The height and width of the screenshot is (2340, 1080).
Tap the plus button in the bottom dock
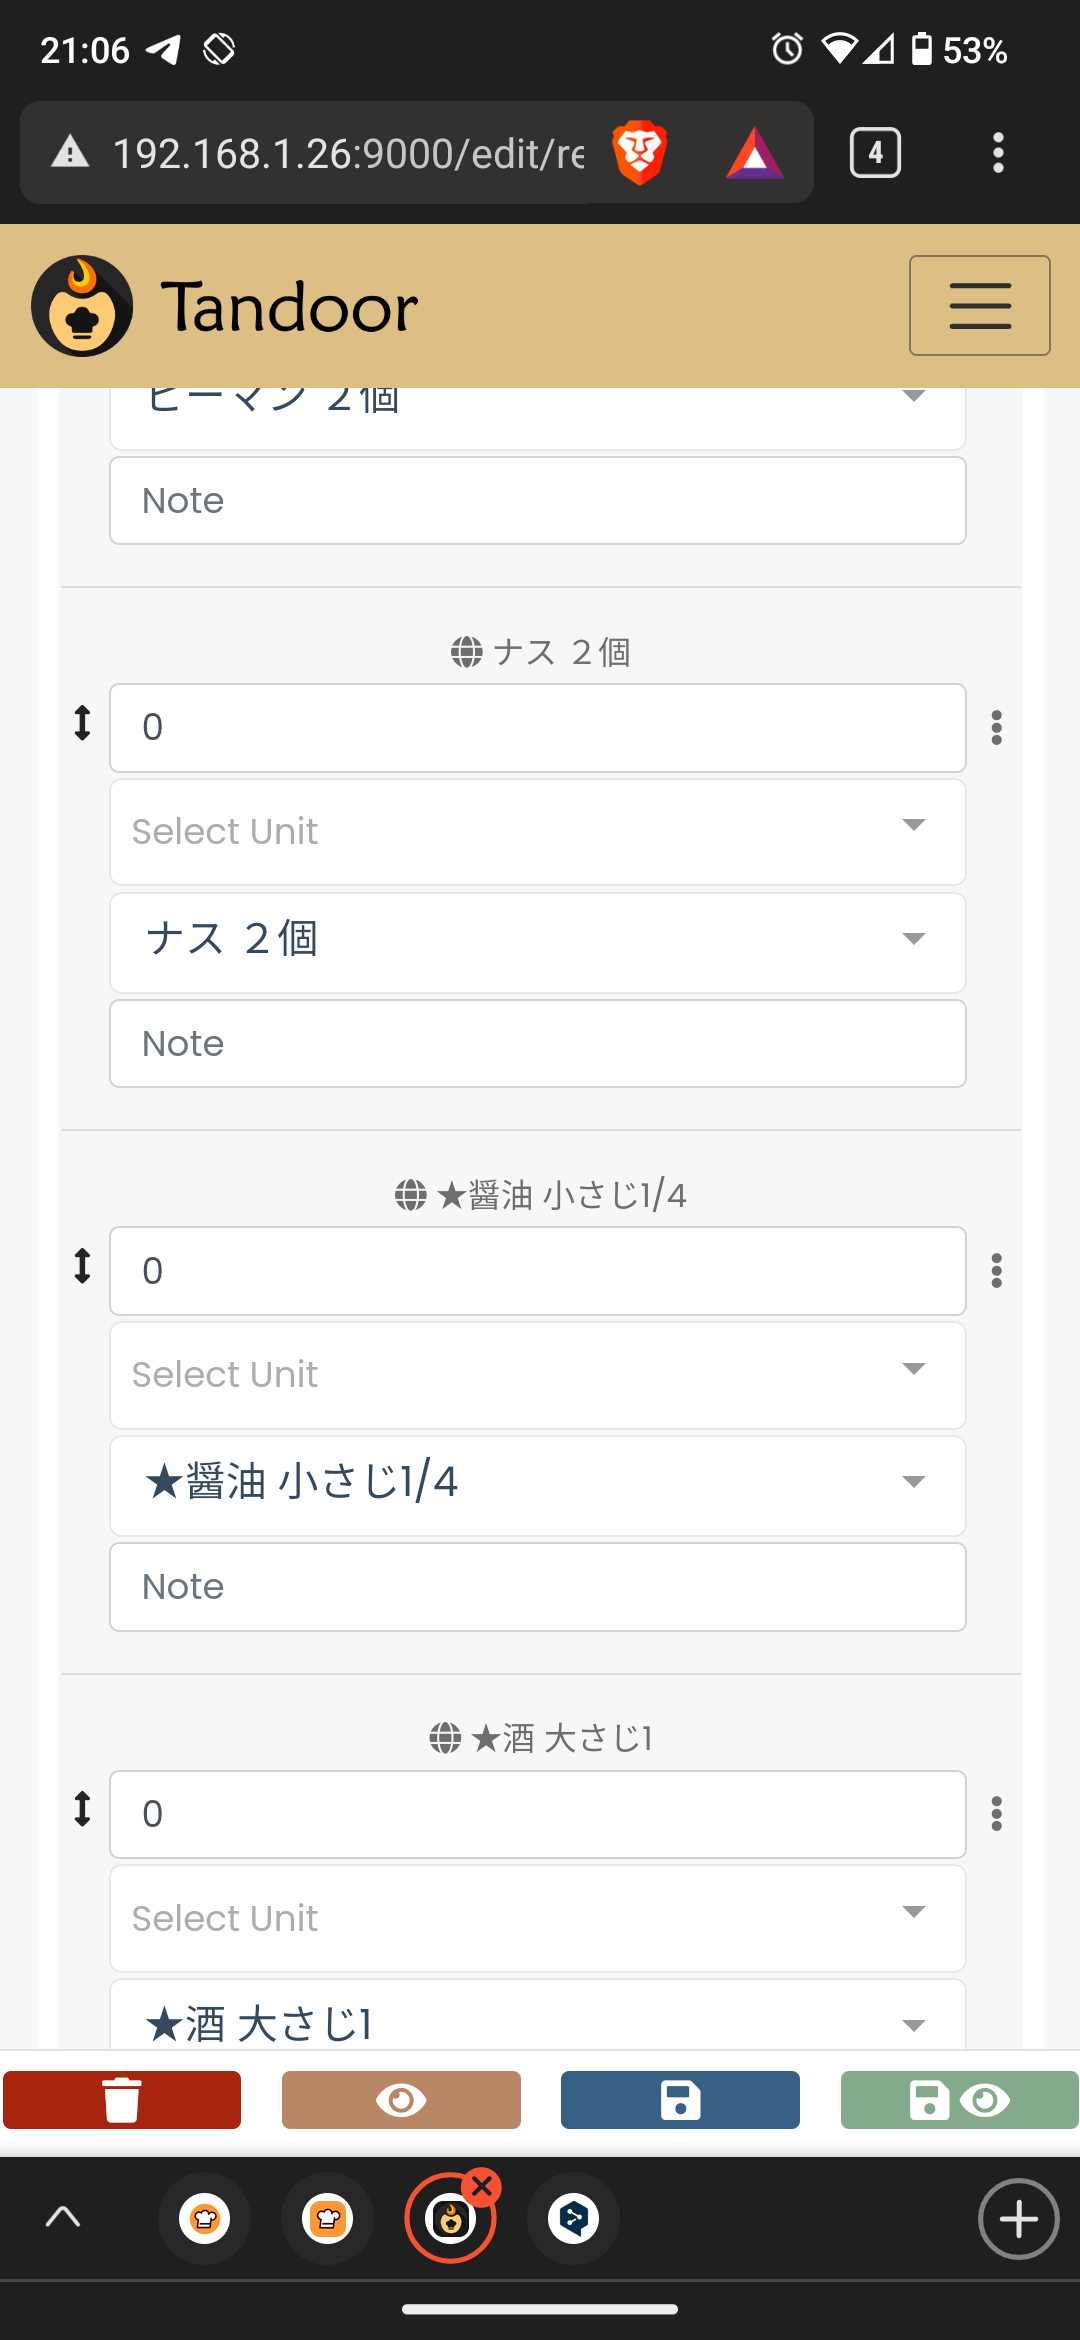point(1017,2218)
